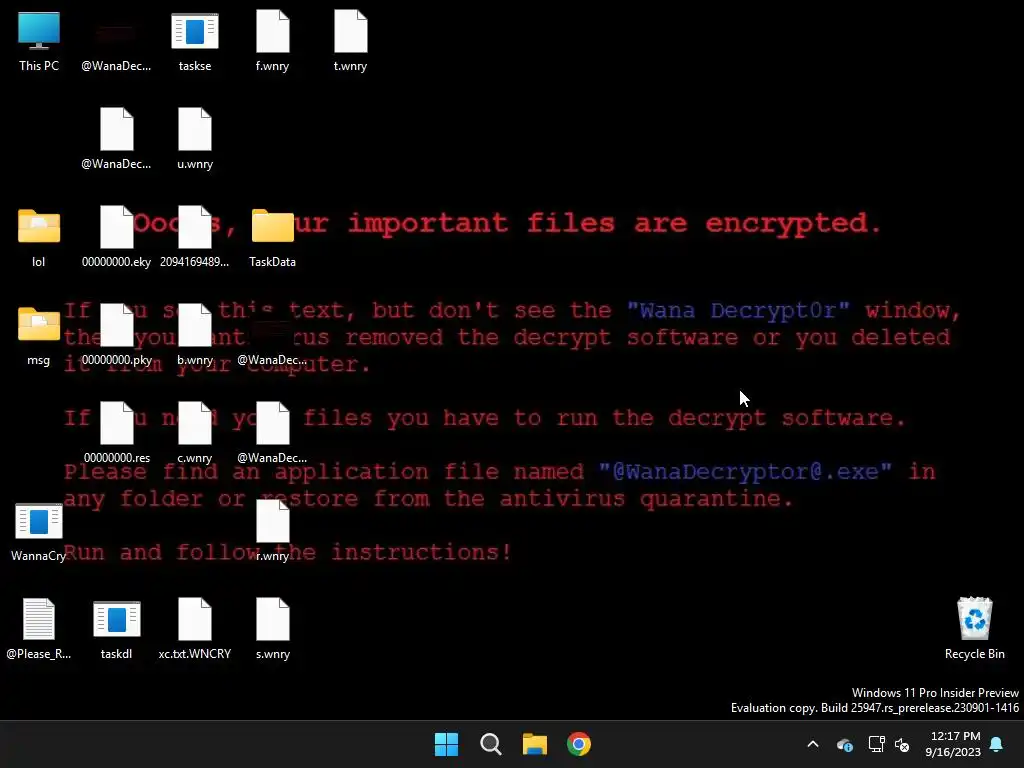Show hidden system tray icons

pyautogui.click(x=813, y=744)
